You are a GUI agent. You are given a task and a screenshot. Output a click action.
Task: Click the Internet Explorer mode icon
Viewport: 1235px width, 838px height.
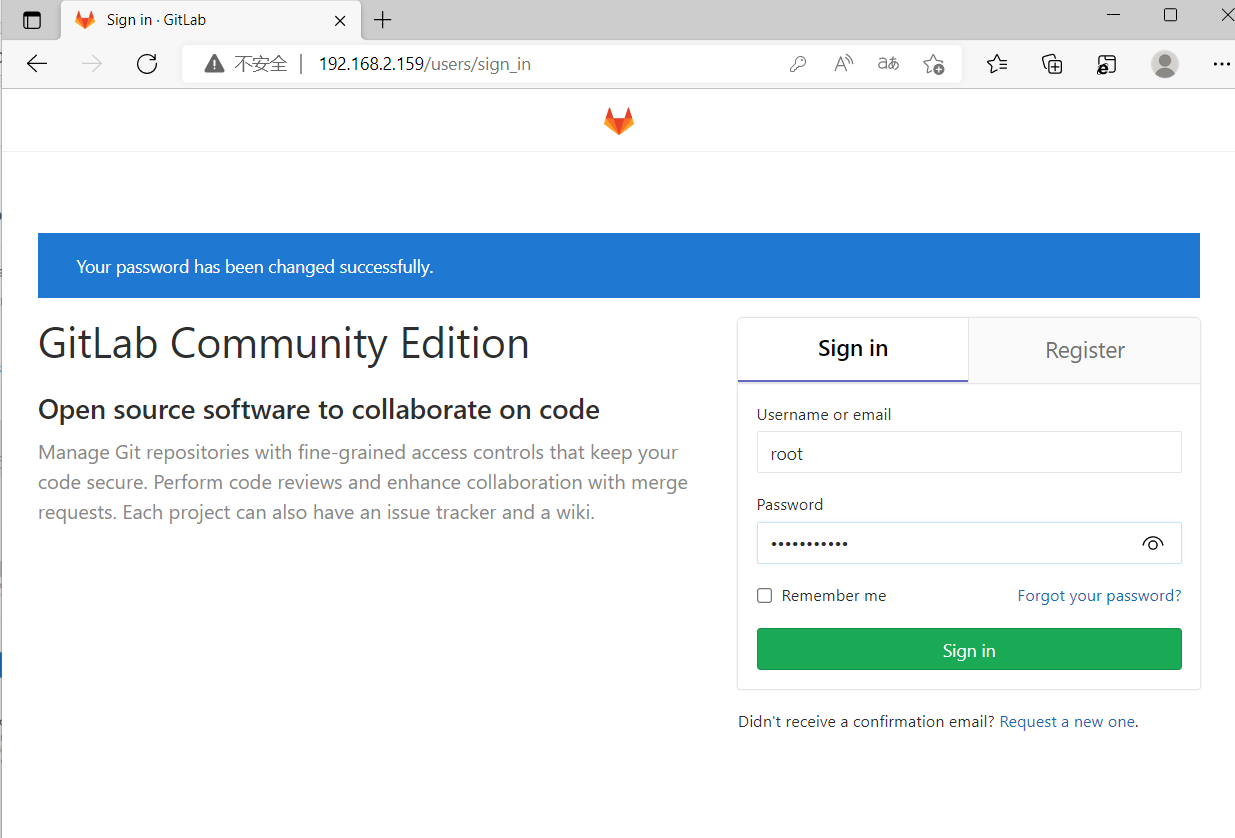tap(1106, 64)
